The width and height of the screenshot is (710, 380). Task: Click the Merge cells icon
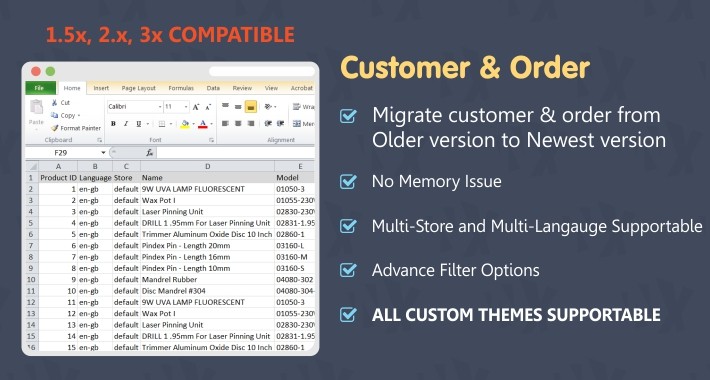click(297, 124)
